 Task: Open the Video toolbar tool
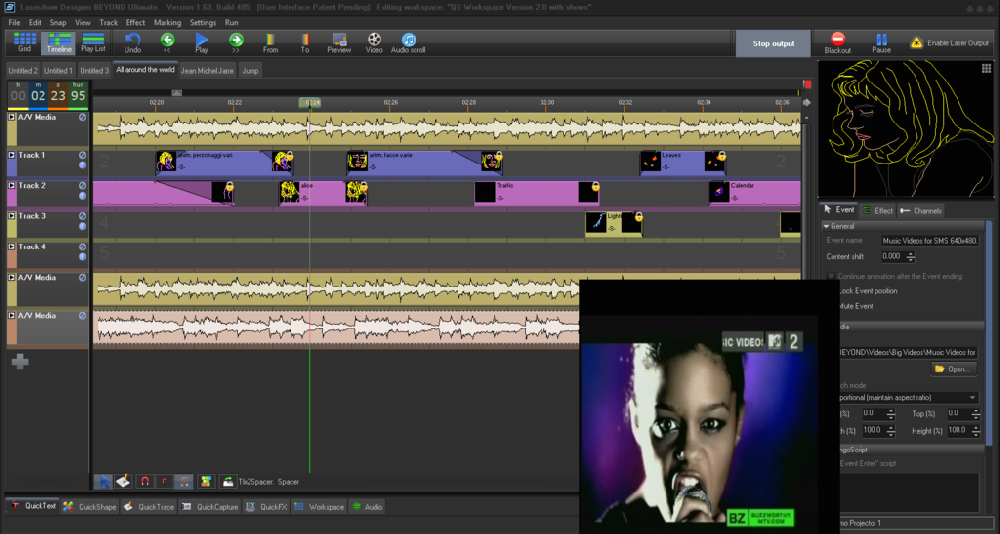pos(374,39)
